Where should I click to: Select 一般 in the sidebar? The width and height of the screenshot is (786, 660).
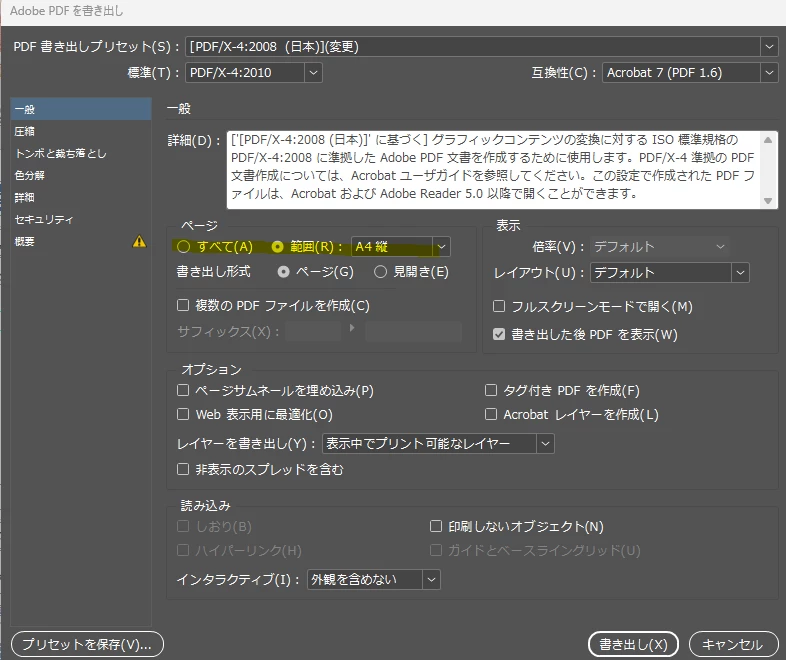[x=81, y=109]
